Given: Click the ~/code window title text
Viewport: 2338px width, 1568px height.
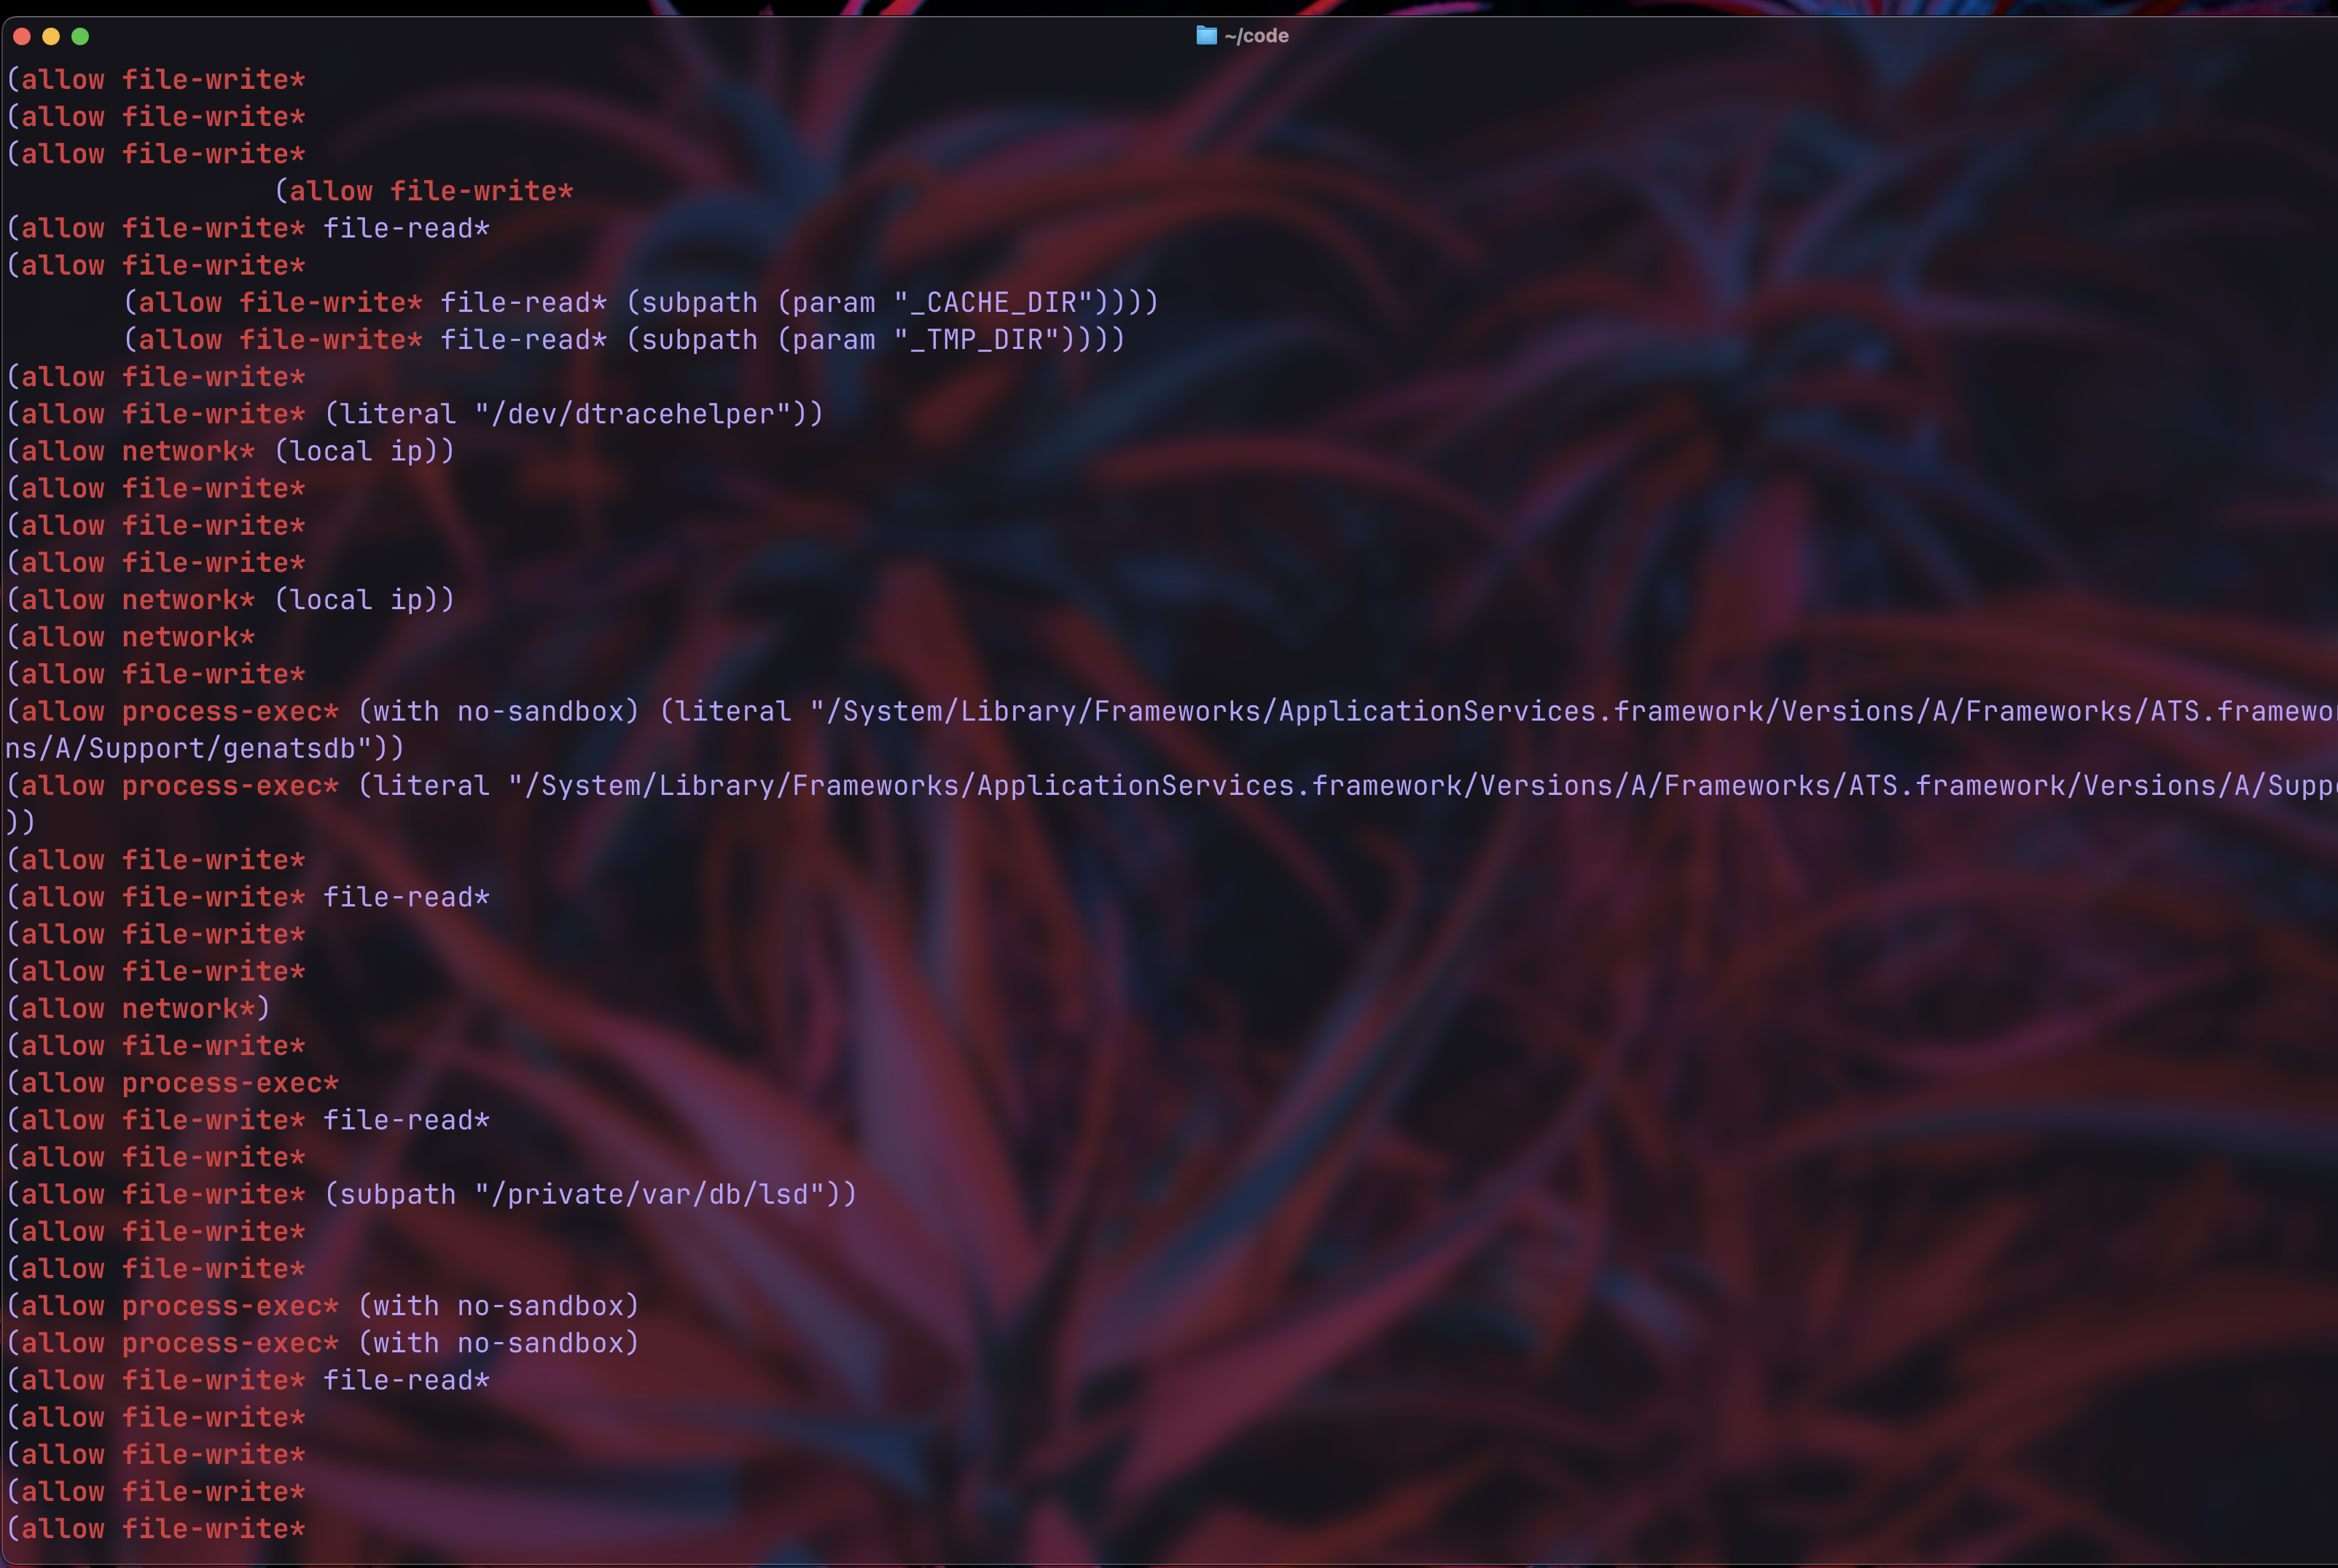Looking at the screenshot, I should click(x=1256, y=36).
